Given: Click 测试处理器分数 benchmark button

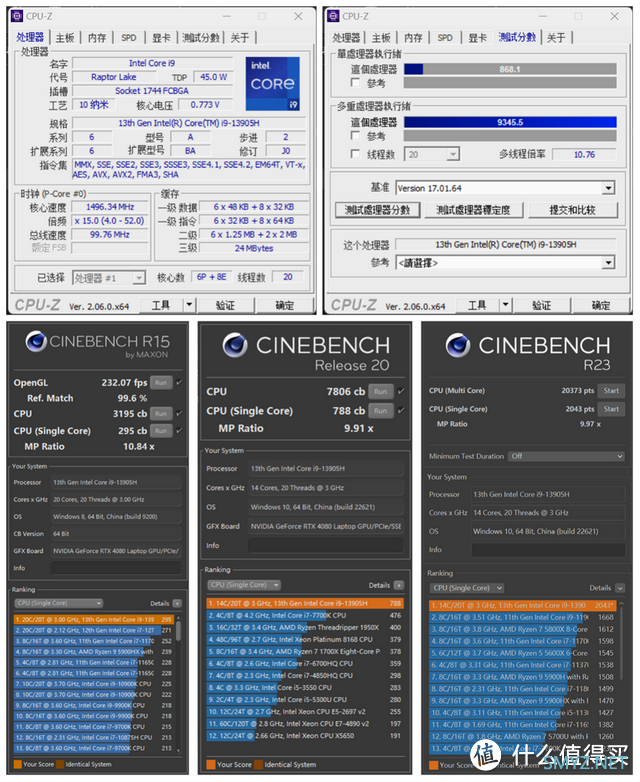Looking at the screenshot, I should [377, 210].
